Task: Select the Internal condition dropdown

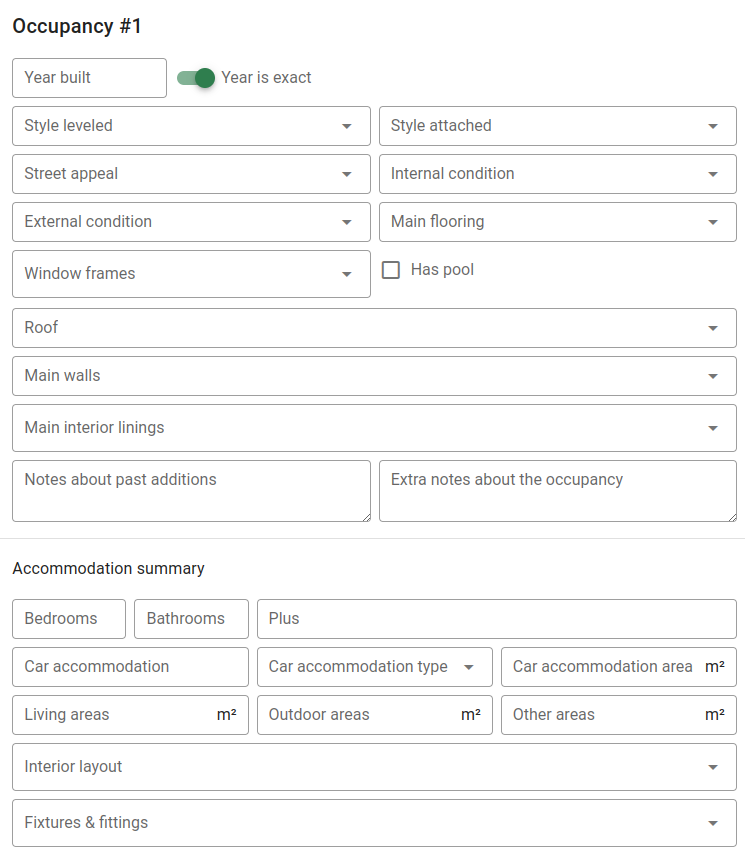Action: click(557, 174)
